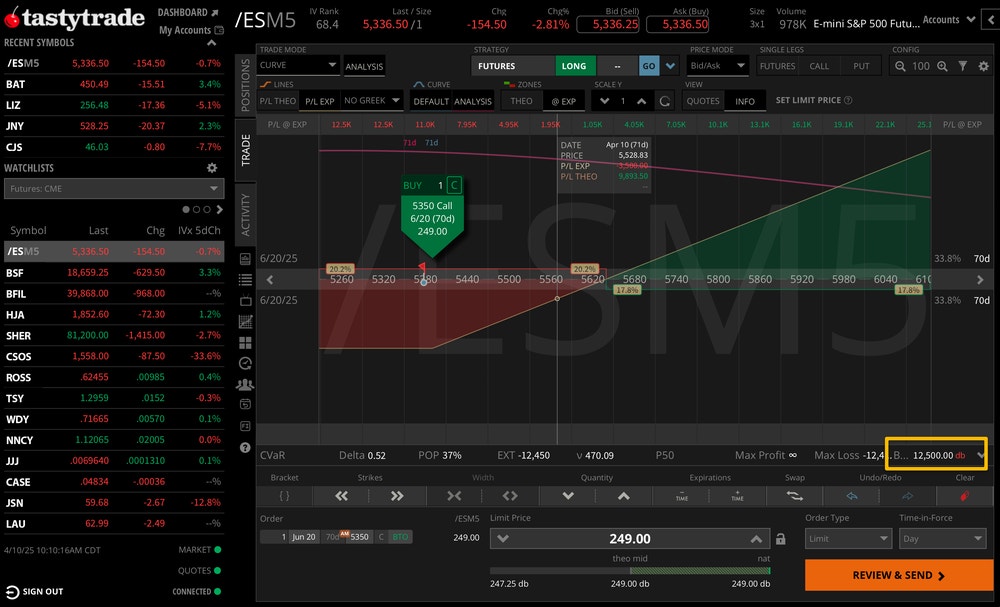Image resolution: width=1000 pixels, height=607 pixels.
Task: Open the curve config settings gear
Action: (983, 66)
